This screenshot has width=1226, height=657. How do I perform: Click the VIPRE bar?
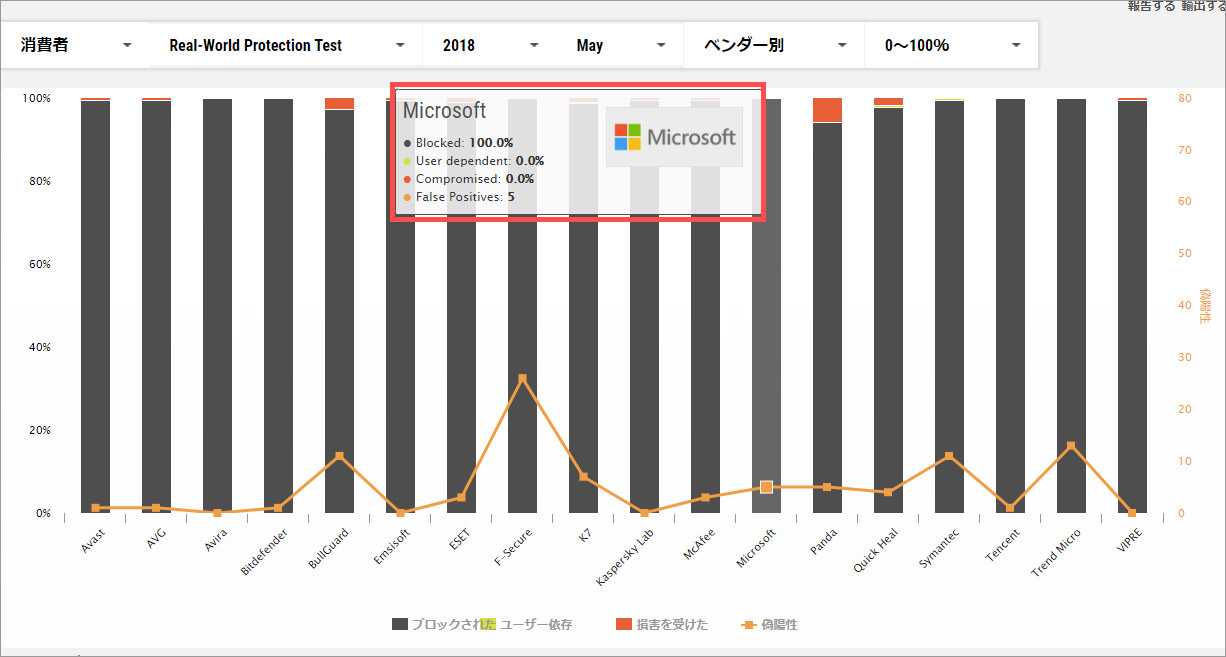pyautogui.click(x=1132, y=306)
